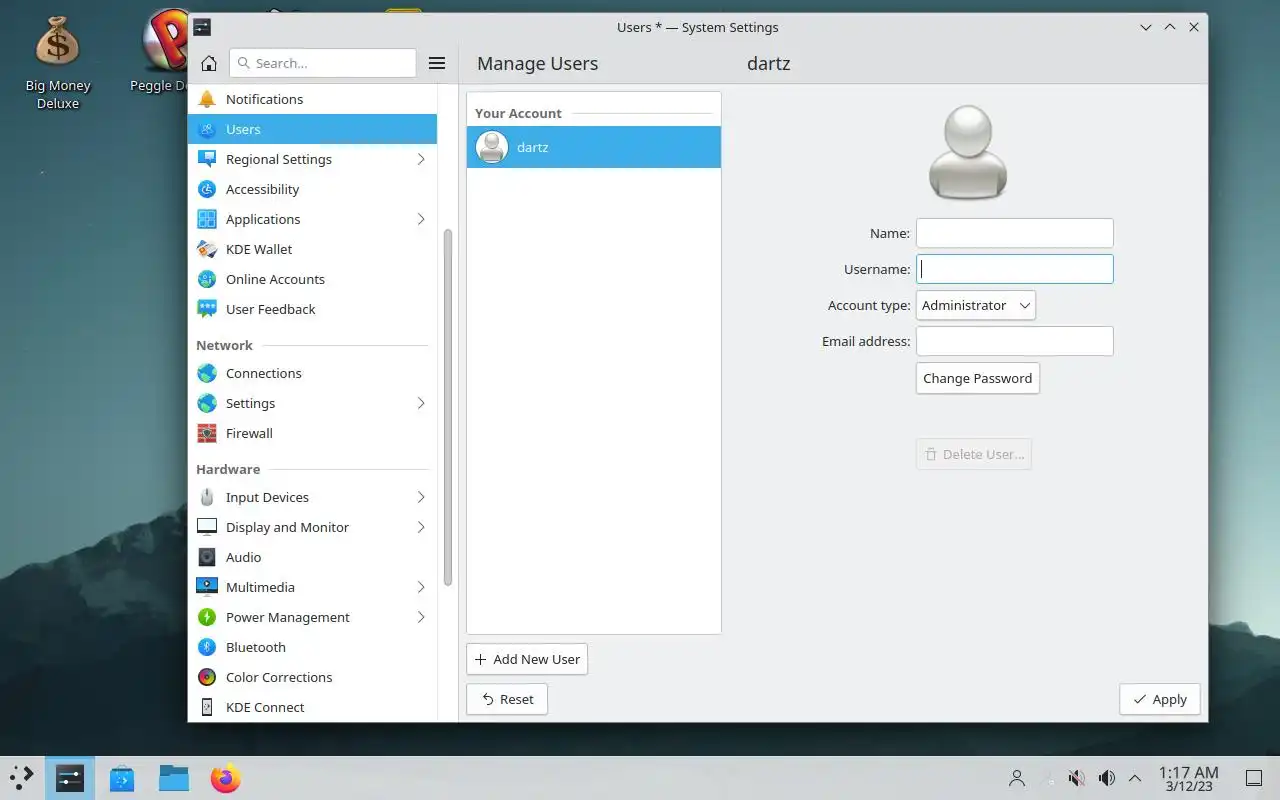Open the hamburger menu beside search
The width and height of the screenshot is (1280, 800).
(437, 63)
